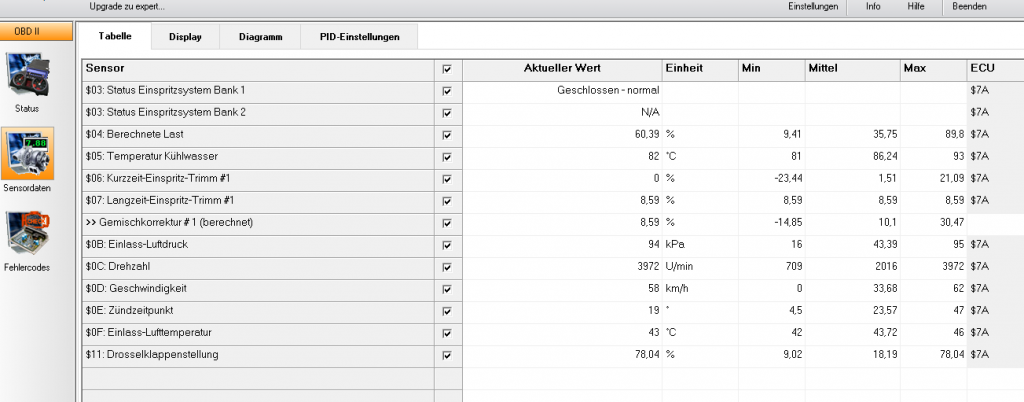Open the Fehlercodes laptop icon
Viewport: 1024px width, 402px height.
tap(27, 233)
